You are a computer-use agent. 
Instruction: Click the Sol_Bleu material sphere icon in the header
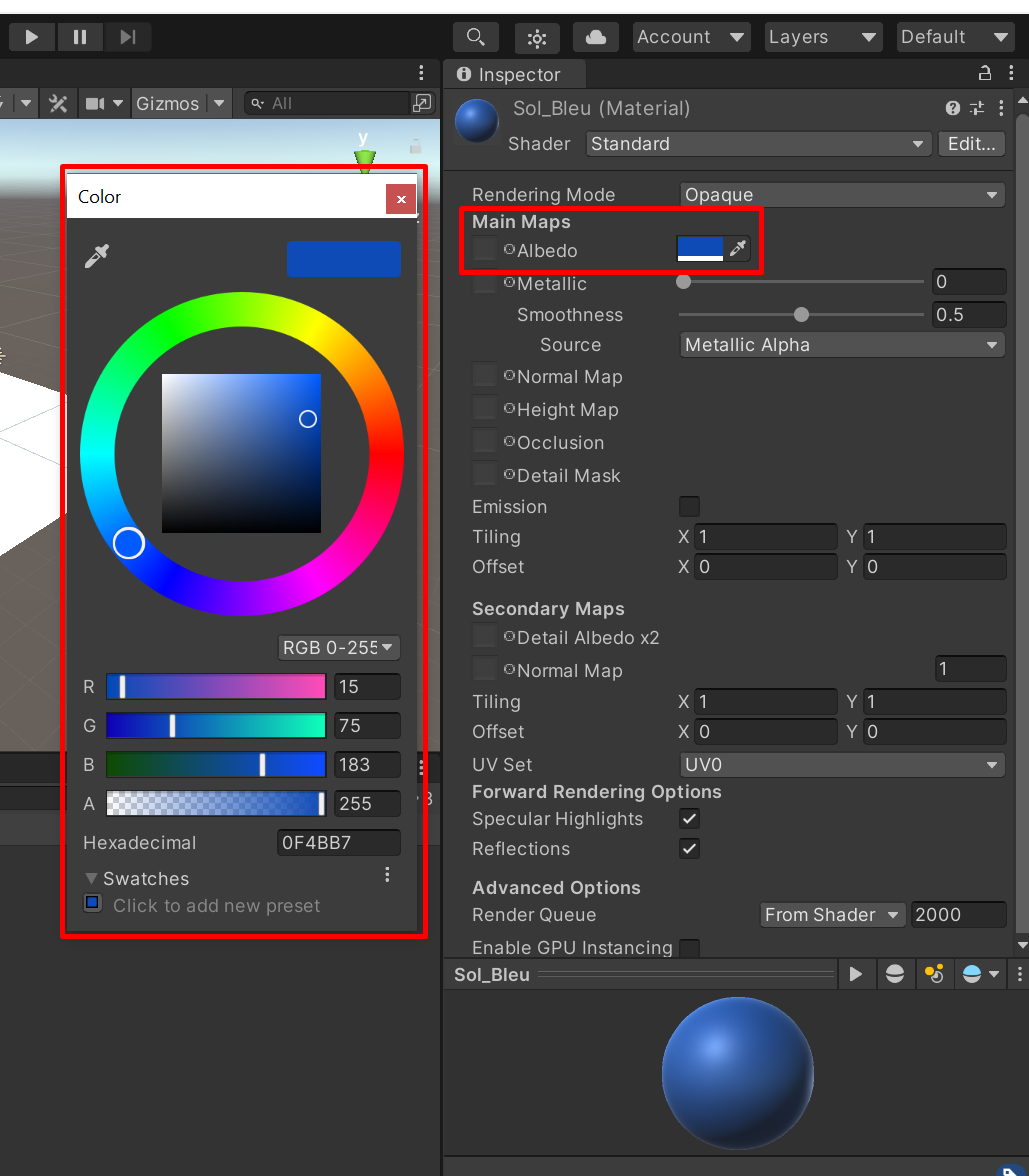[x=476, y=121]
